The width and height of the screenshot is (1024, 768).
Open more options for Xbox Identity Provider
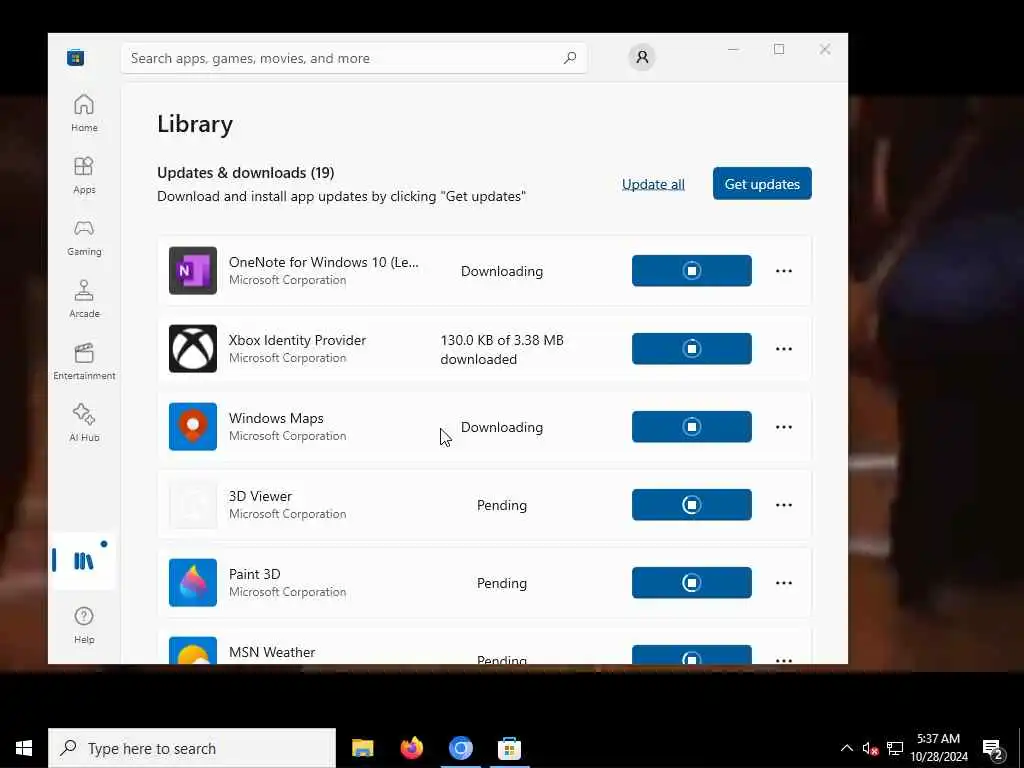[x=784, y=349]
